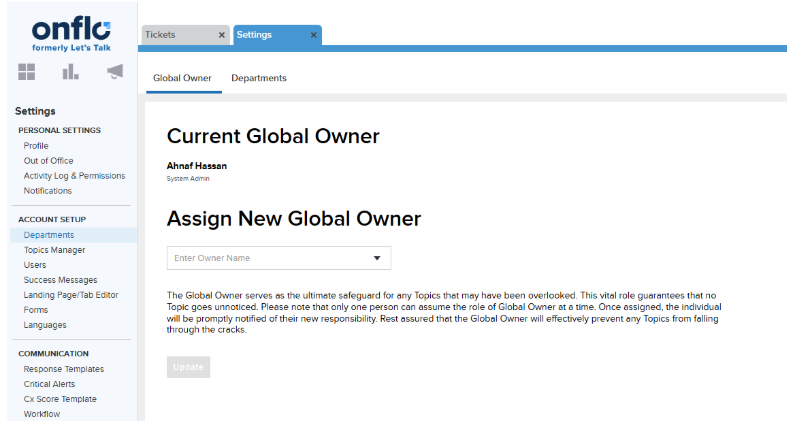Screen dimensions: 790x423
Task: Open the Users settings page
Action: 35,265
